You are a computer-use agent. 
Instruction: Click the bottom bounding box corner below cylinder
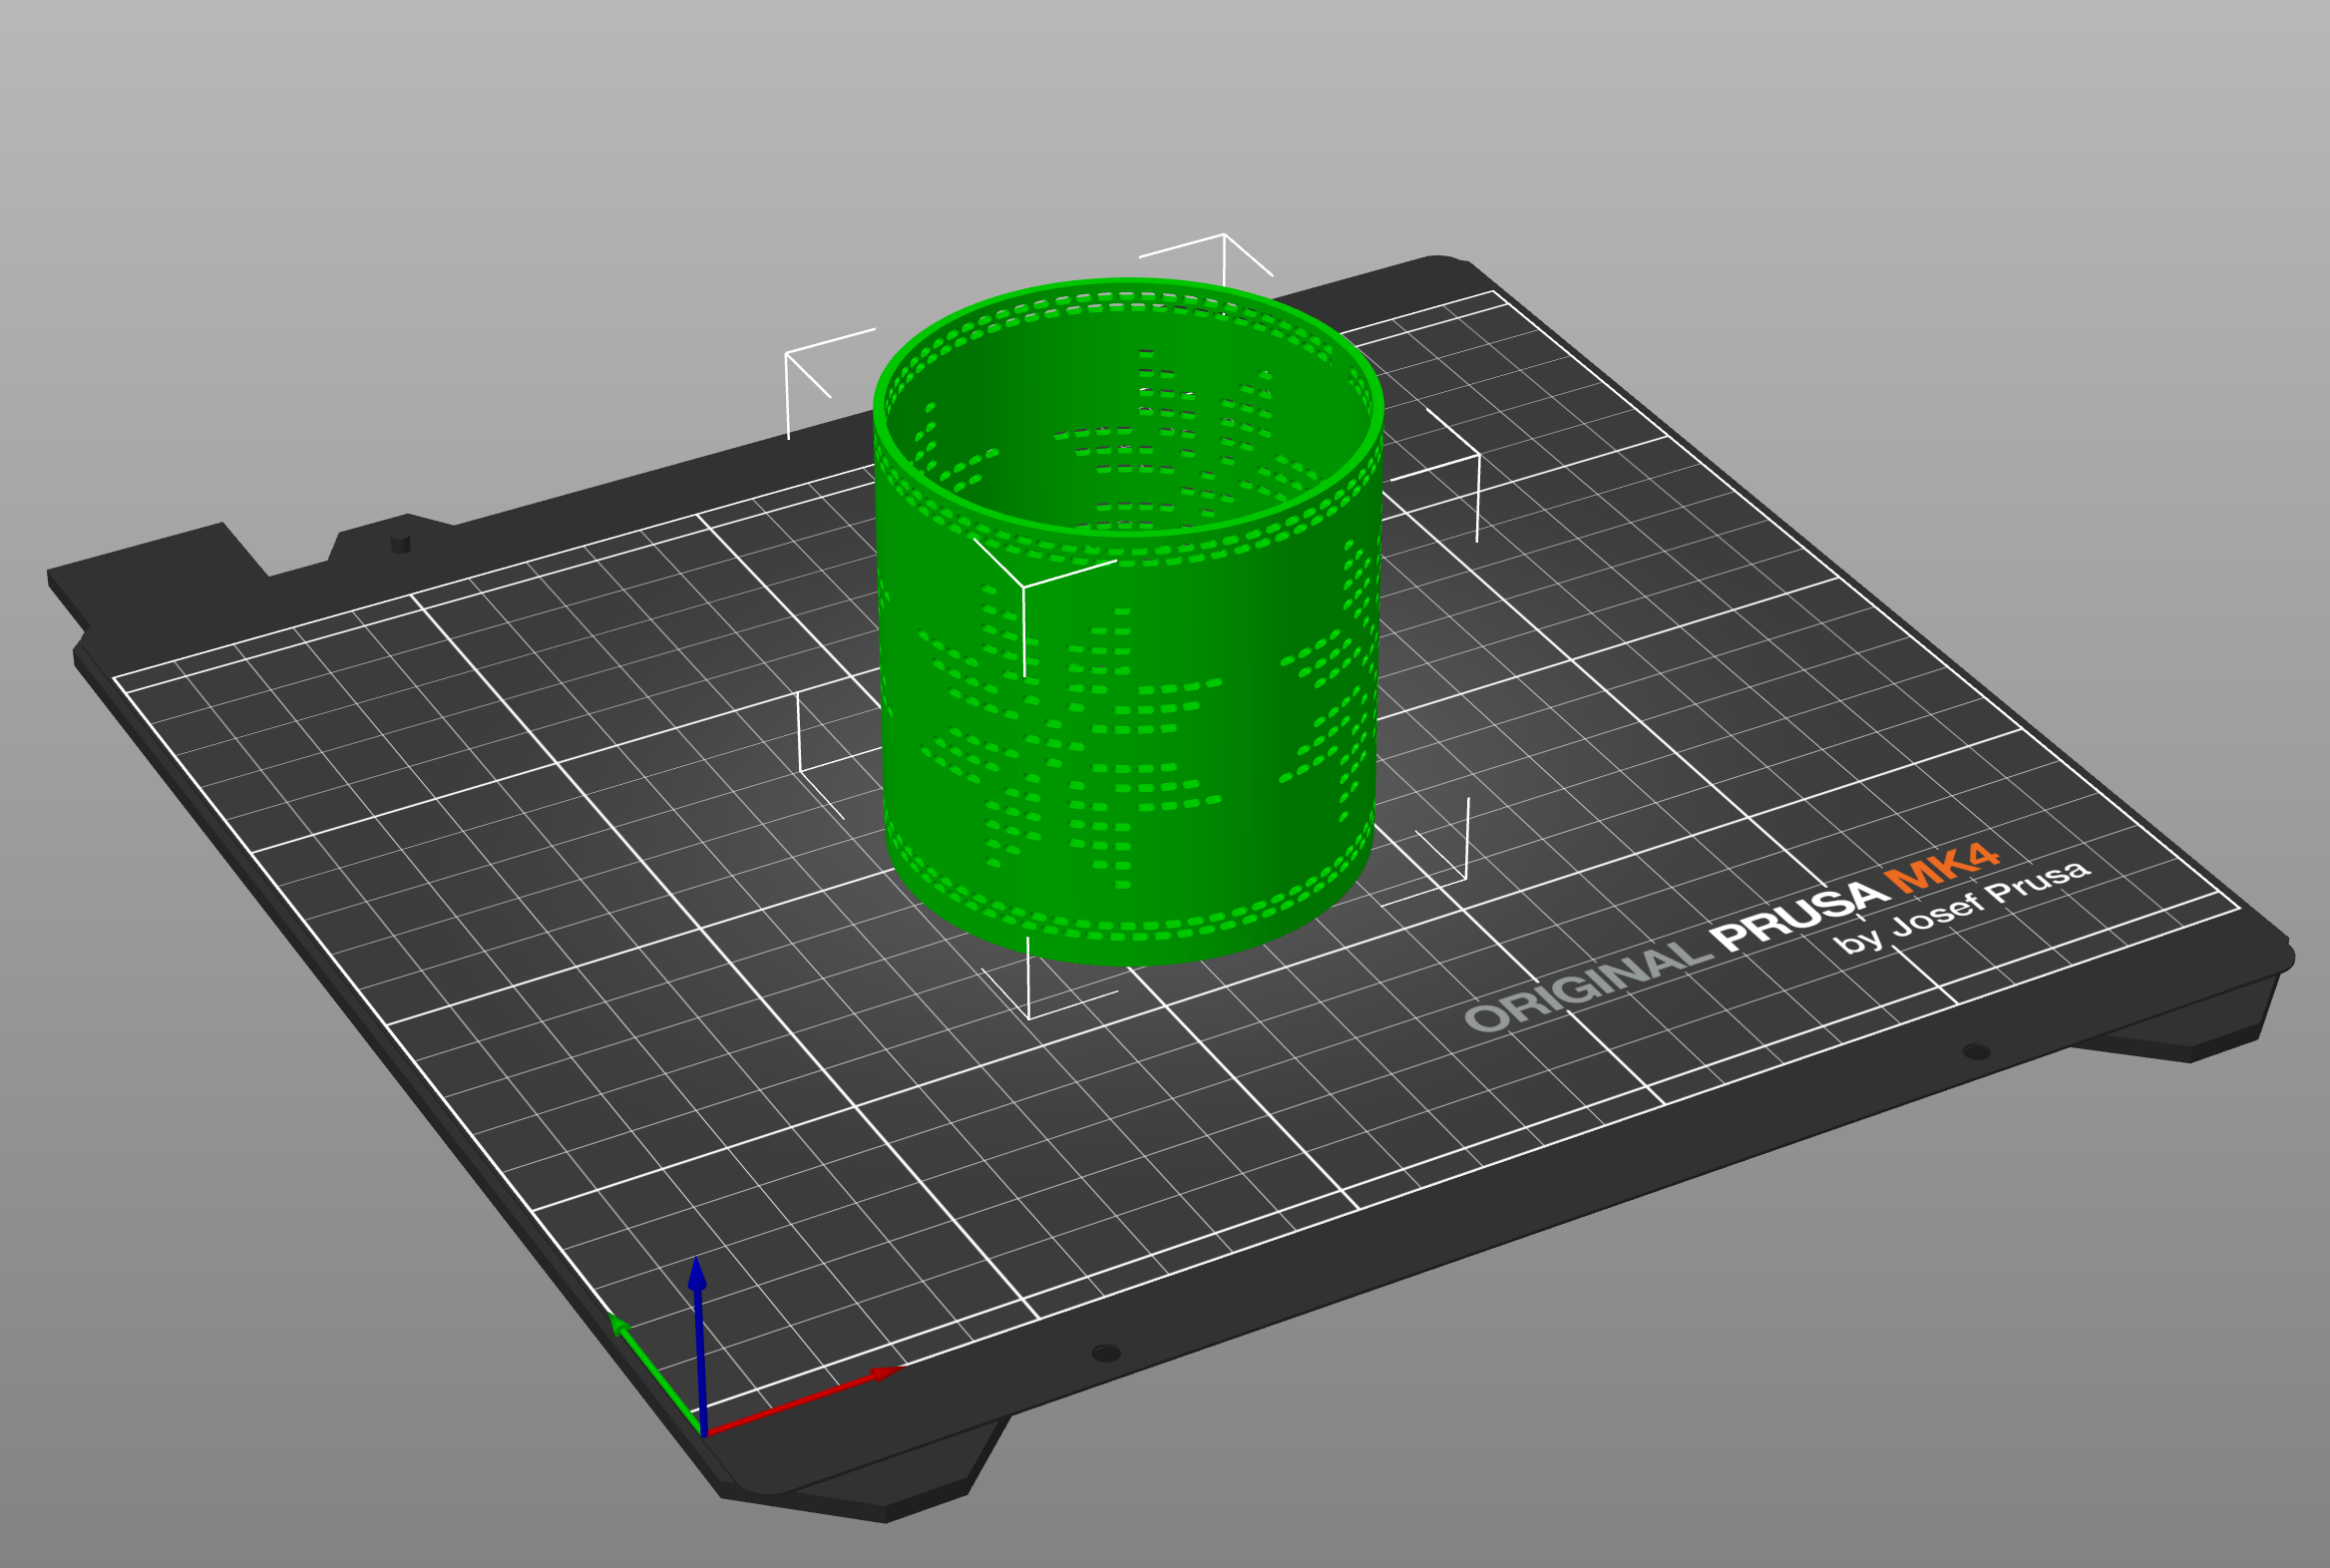[1029, 1018]
